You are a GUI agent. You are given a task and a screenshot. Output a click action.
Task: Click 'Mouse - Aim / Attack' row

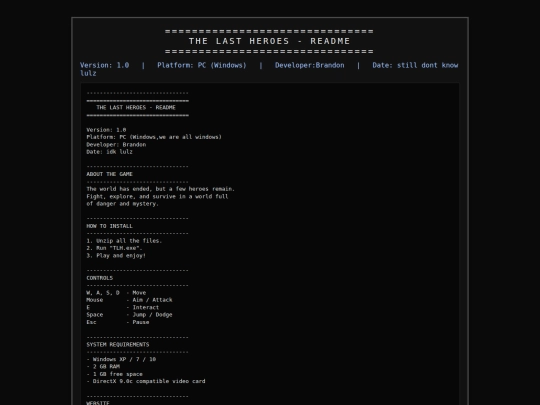coord(129,300)
